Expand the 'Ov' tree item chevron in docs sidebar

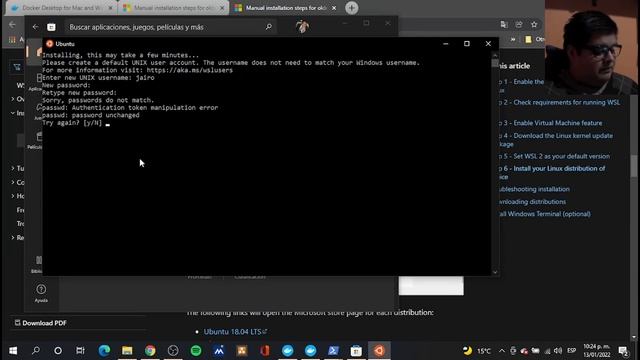[13, 99]
